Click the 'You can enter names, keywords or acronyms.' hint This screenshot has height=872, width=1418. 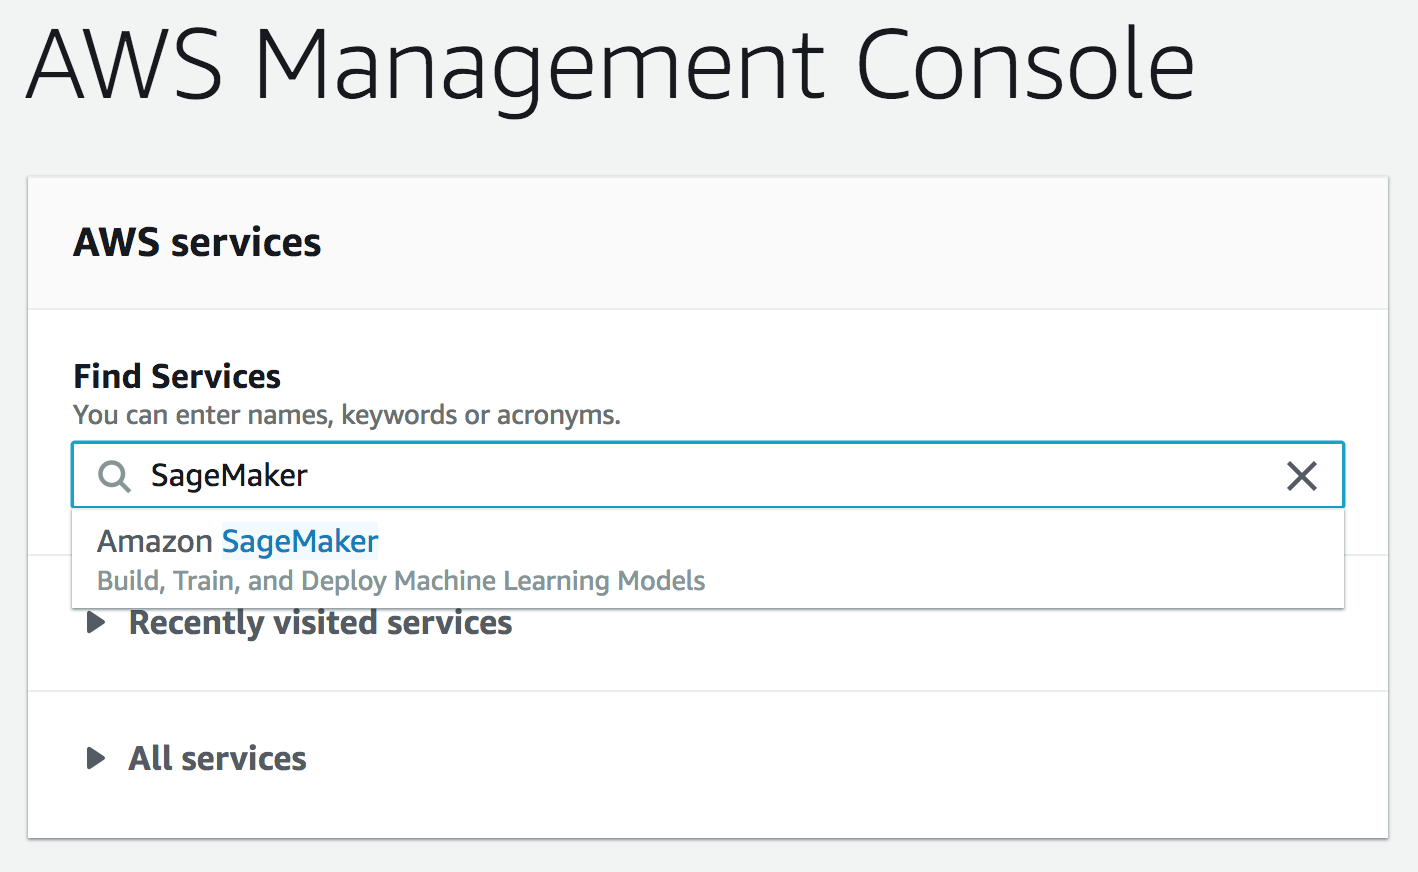point(347,415)
